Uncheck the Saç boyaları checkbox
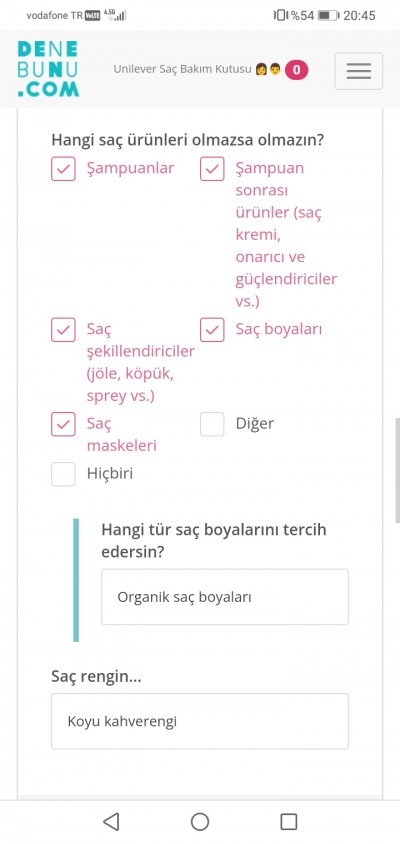This screenshot has width=400, height=844. pos(212,330)
